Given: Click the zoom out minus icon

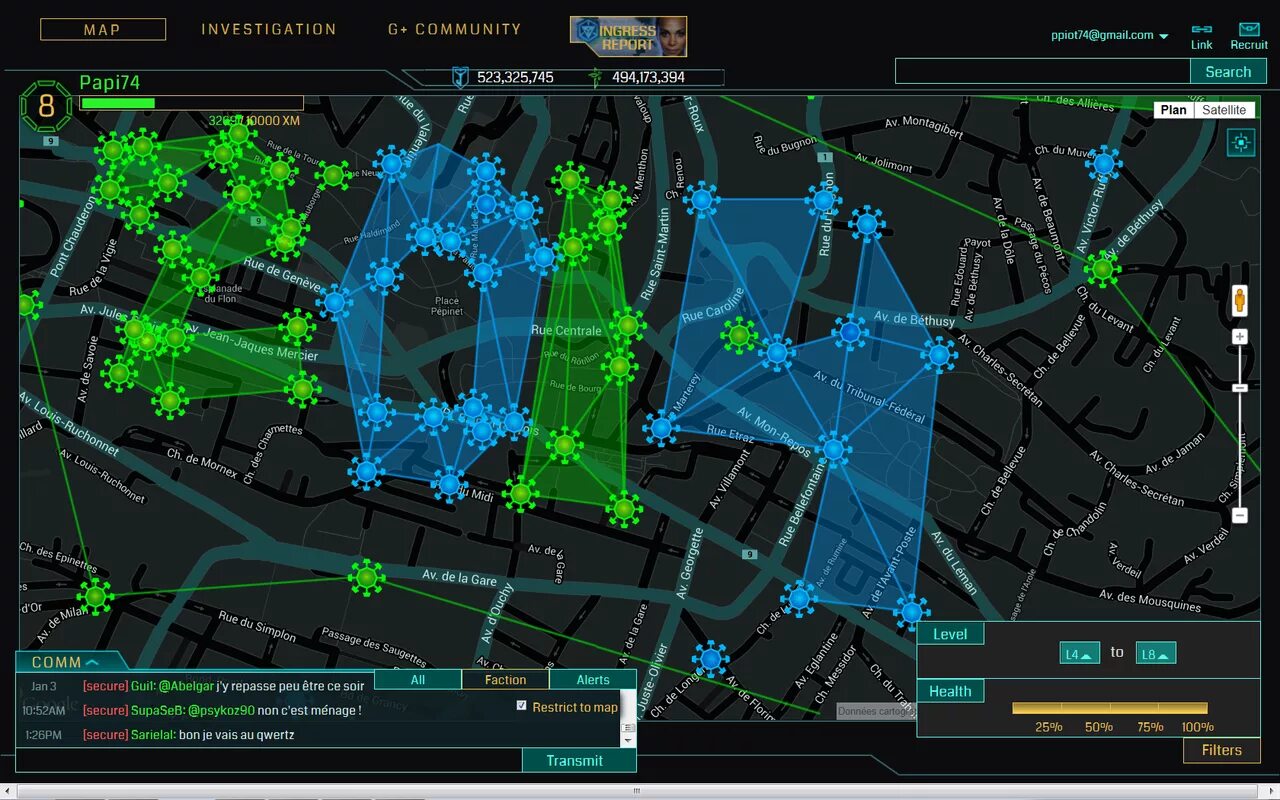Looking at the screenshot, I should click(1240, 516).
